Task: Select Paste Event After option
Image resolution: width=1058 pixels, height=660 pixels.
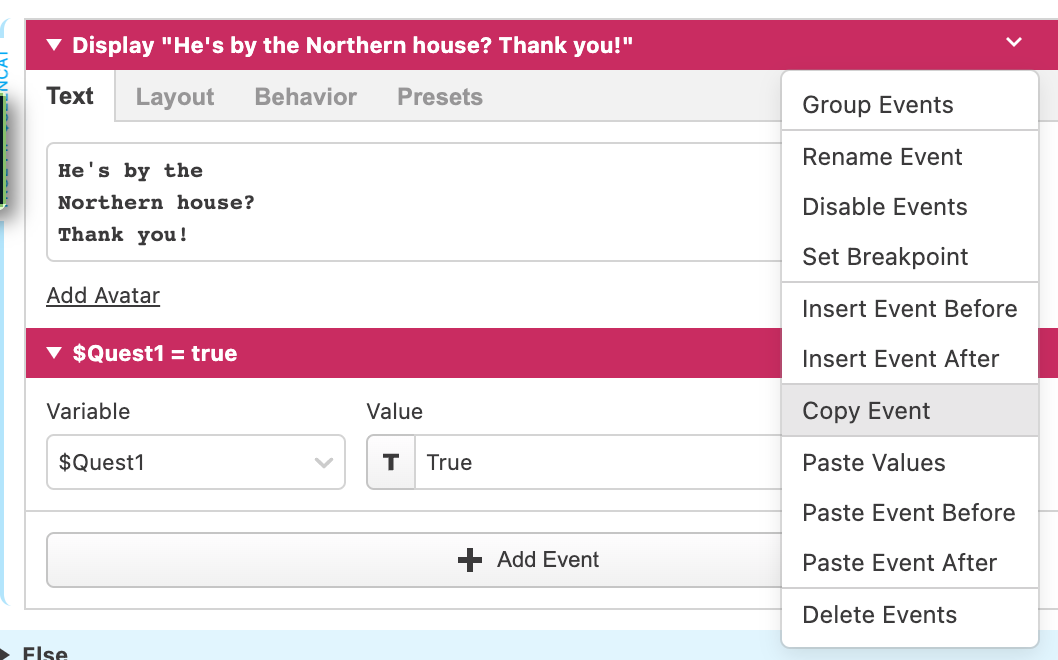Action: [x=899, y=563]
